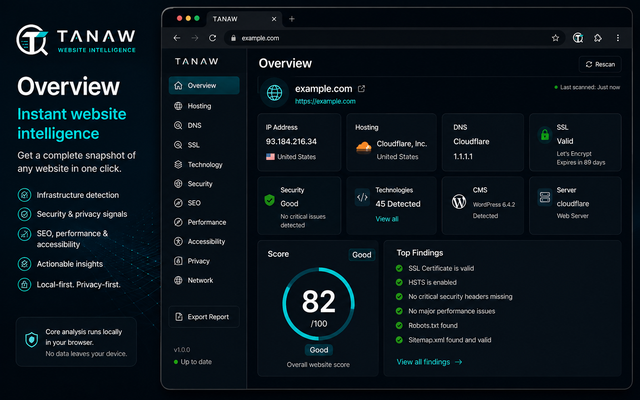Click the Expires in 89 days text

pos(581,162)
